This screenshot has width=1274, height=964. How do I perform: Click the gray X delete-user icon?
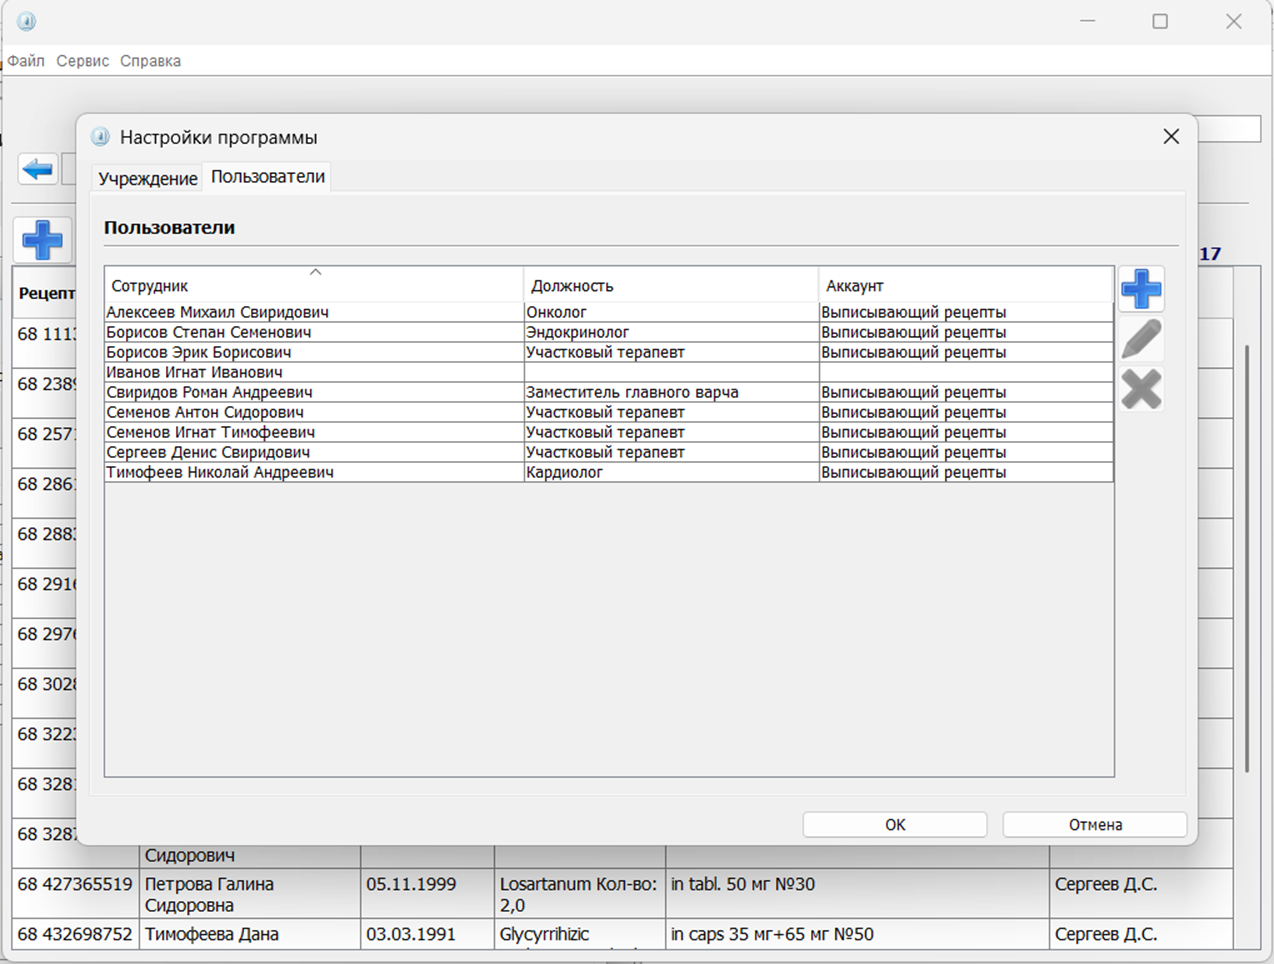coord(1141,389)
